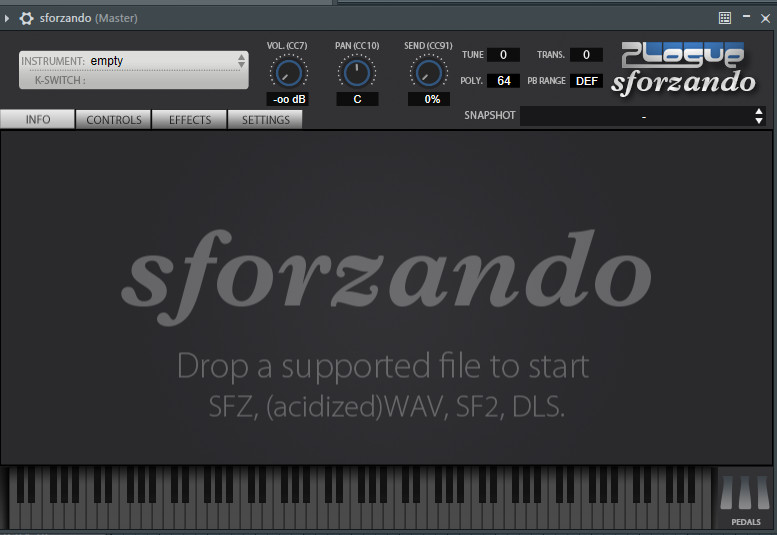Click the VOL. (CC7) knob
Screen dimensions: 777x535
coord(288,72)
